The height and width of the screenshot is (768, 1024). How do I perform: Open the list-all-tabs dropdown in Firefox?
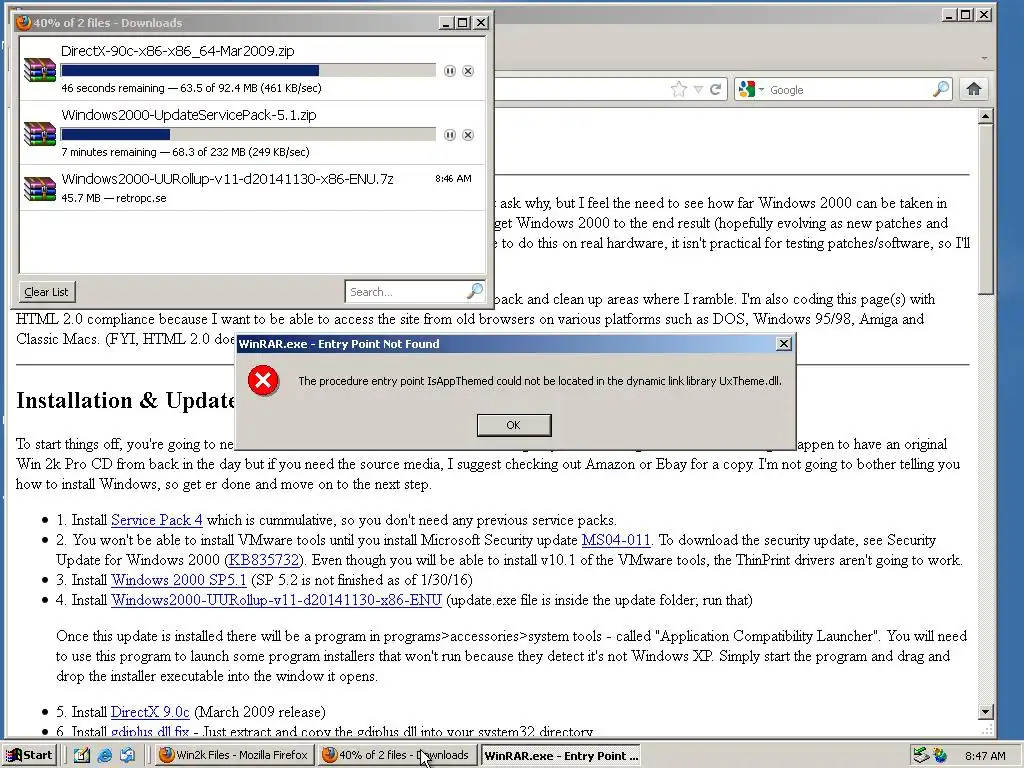[984, 58]
